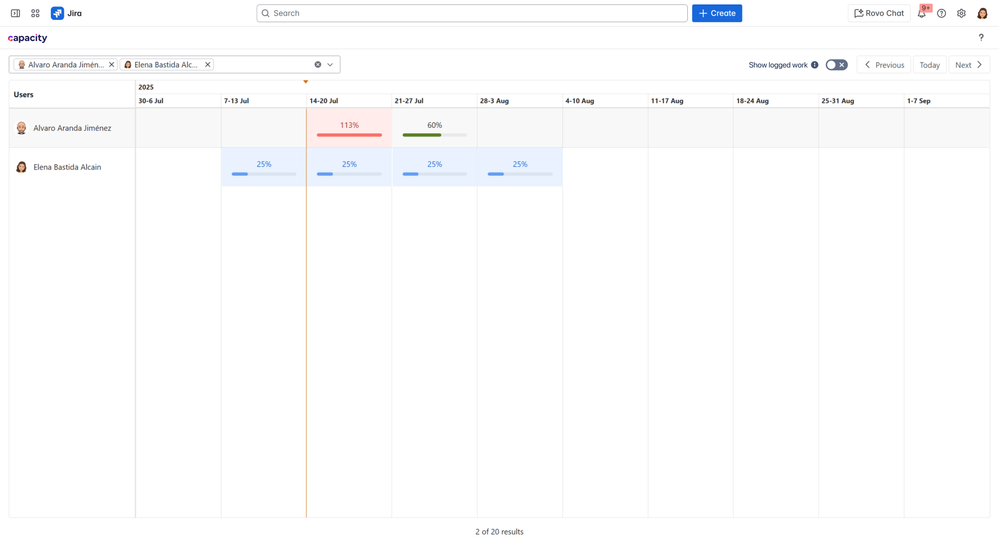Remove Alvaro Aranda Jiménez from the filter
999x542 pixels.
pyautogui.click(x=111, y=65)
